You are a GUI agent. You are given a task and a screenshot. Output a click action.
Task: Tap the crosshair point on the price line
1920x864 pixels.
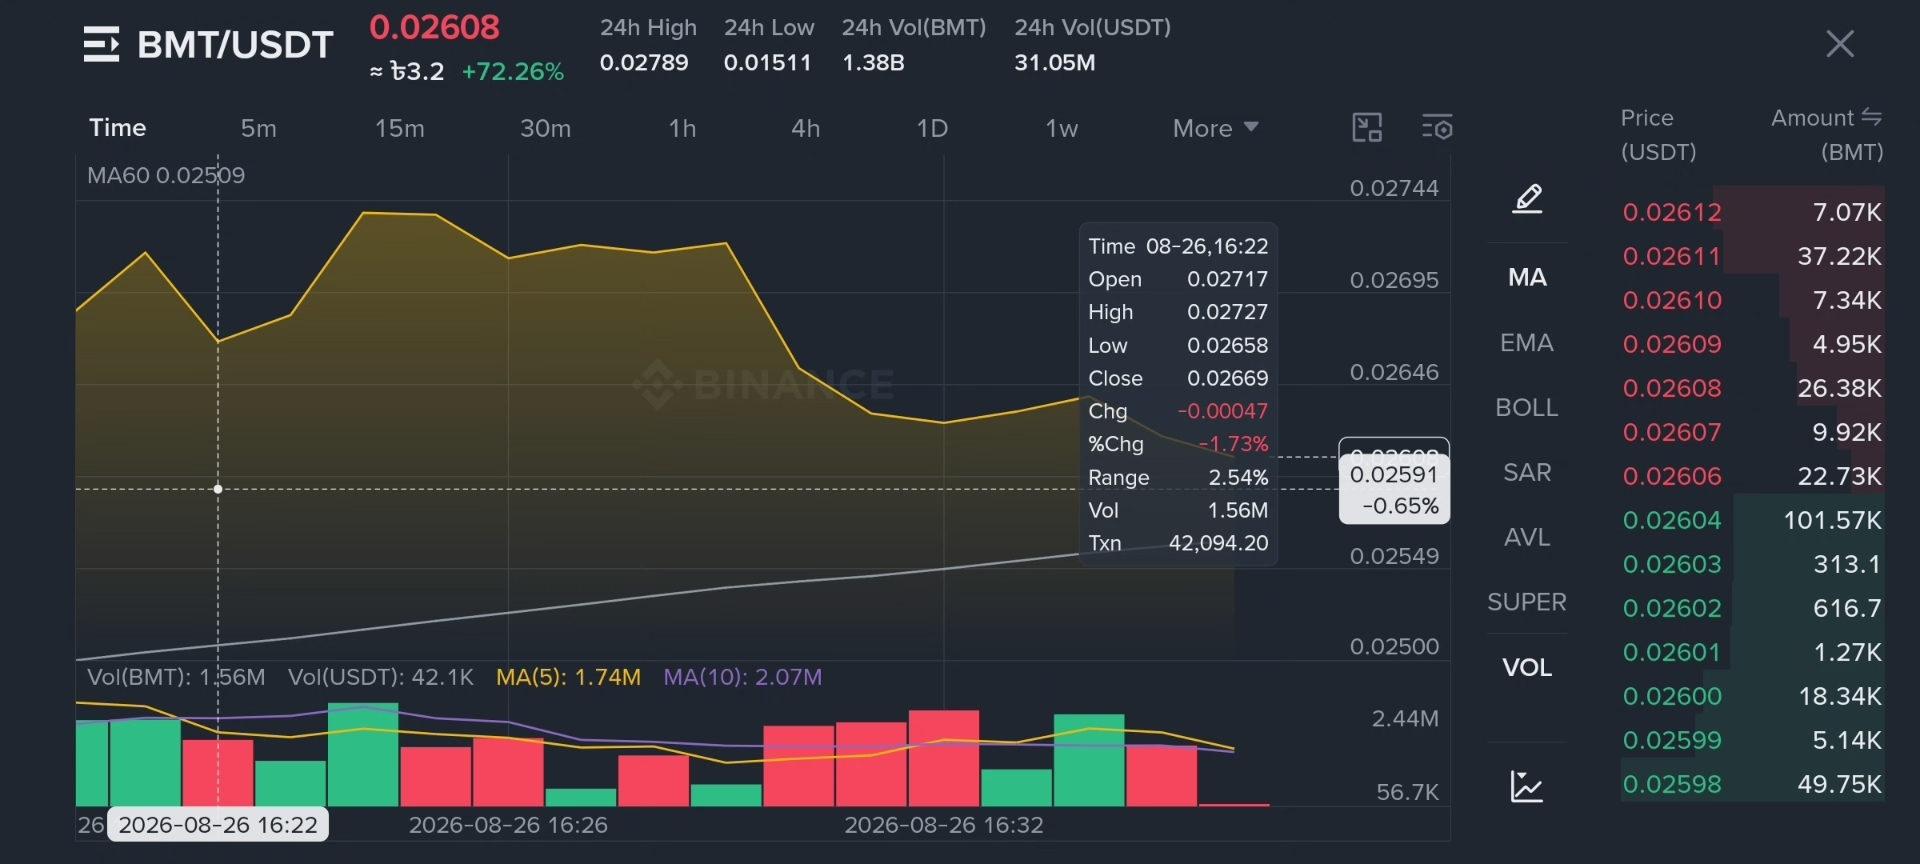point(218,489)
